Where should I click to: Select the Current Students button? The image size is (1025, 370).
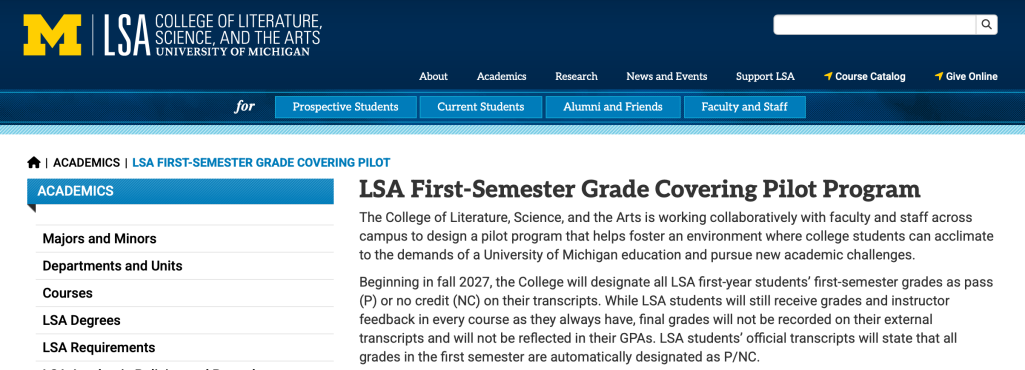tap(480, 107)
